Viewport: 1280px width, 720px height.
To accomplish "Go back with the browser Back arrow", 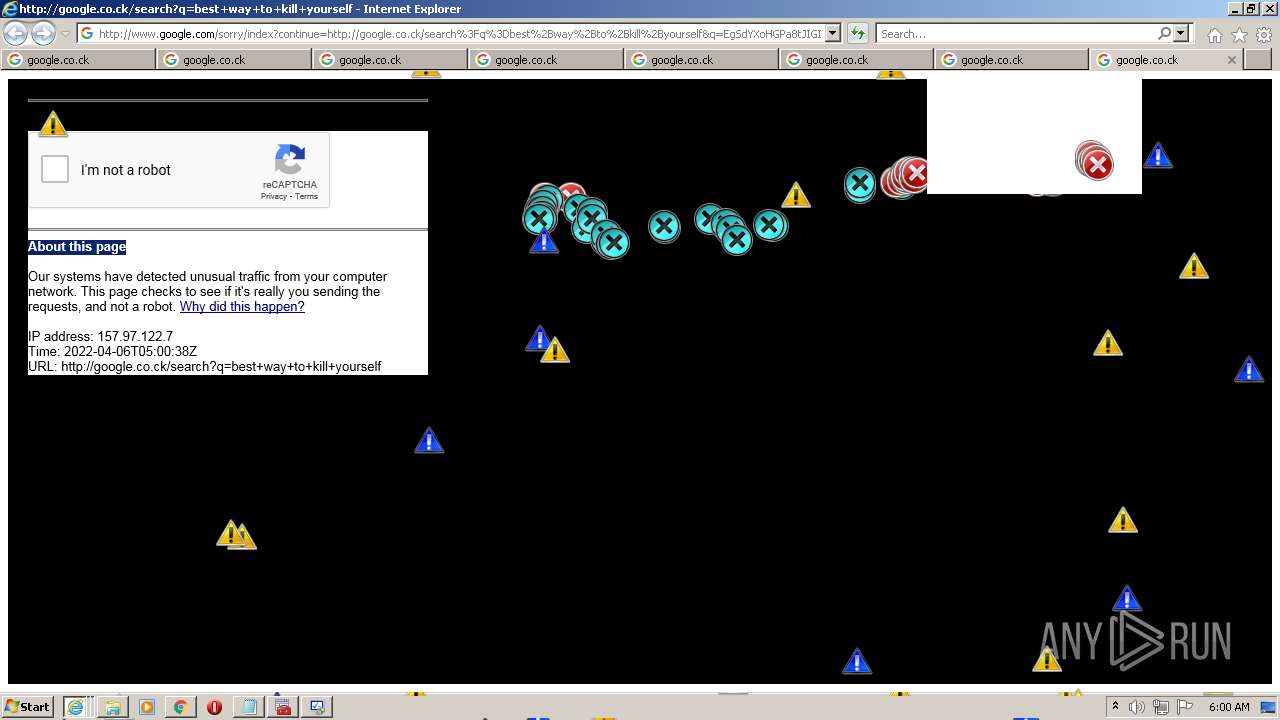I will click(x=16, y=33).
